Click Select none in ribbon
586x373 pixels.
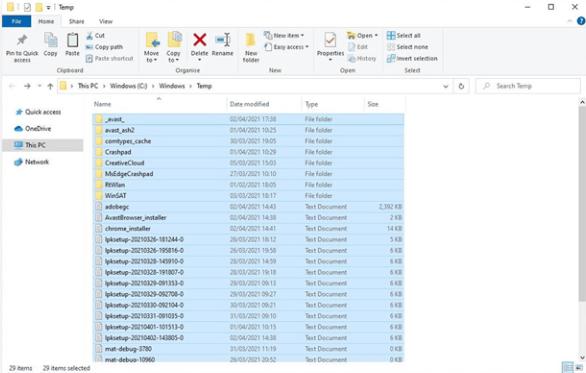click(x=407, y=47)
